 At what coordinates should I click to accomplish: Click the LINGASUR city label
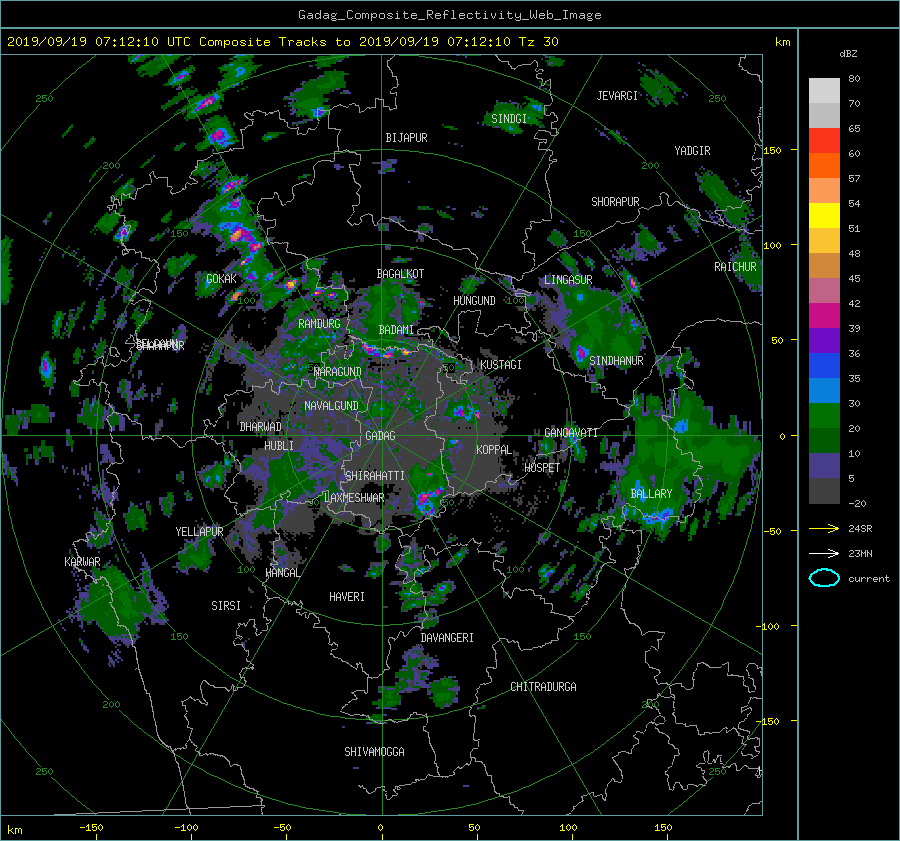click(568, 280)
